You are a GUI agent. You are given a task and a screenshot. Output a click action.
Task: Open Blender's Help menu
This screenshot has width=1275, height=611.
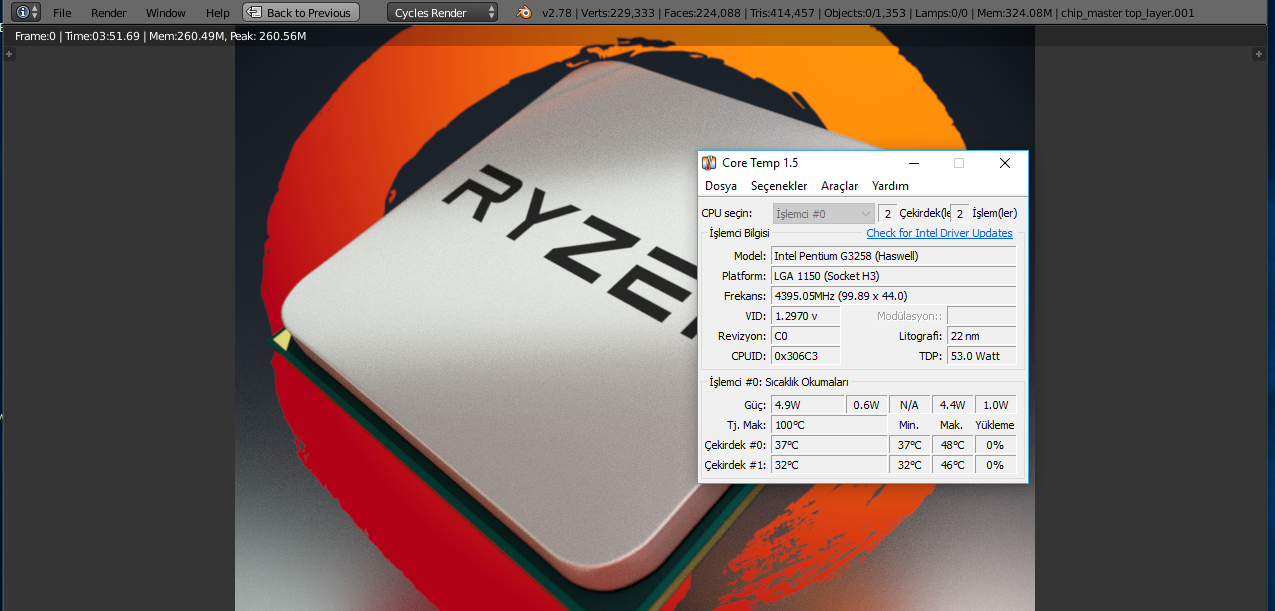point(217,13)
